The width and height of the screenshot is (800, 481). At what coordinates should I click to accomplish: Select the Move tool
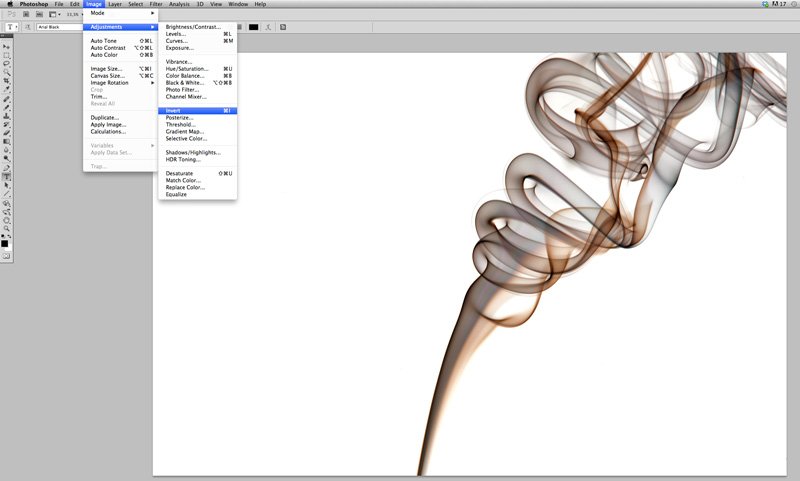[6, 46]
